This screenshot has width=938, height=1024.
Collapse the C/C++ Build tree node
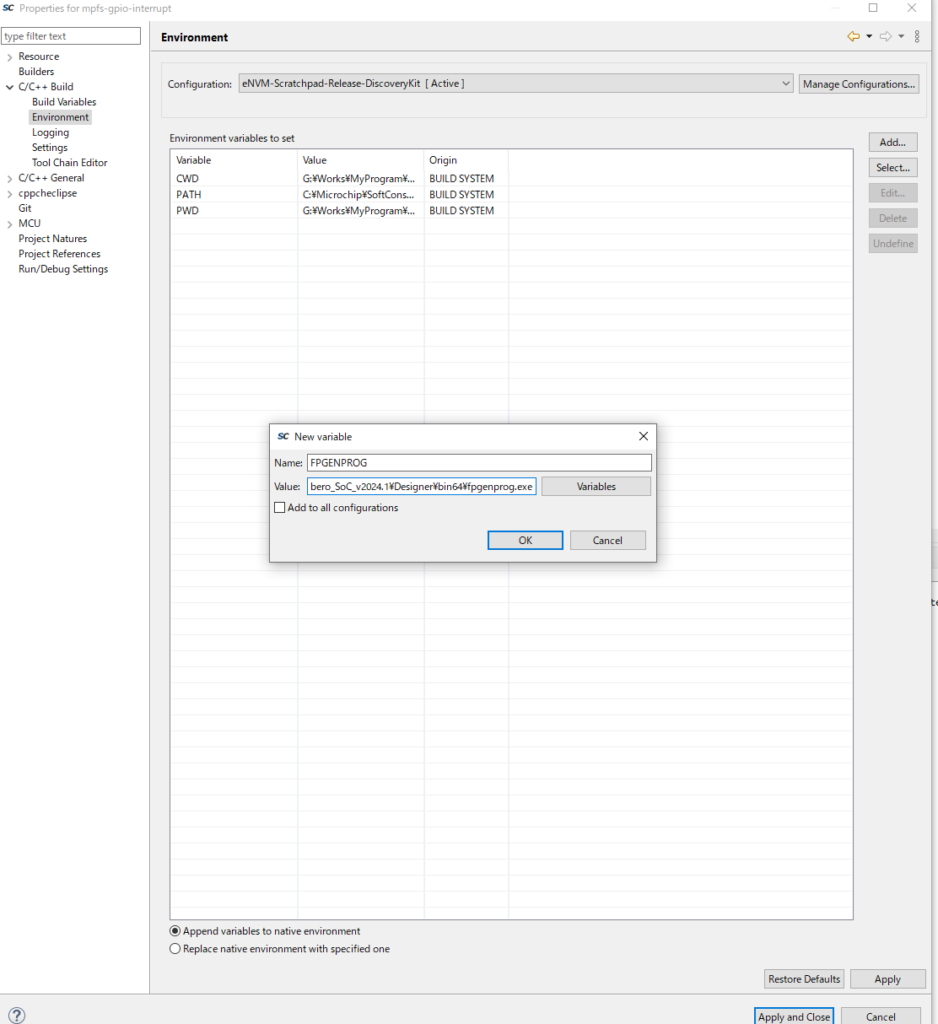coord(9,87)
